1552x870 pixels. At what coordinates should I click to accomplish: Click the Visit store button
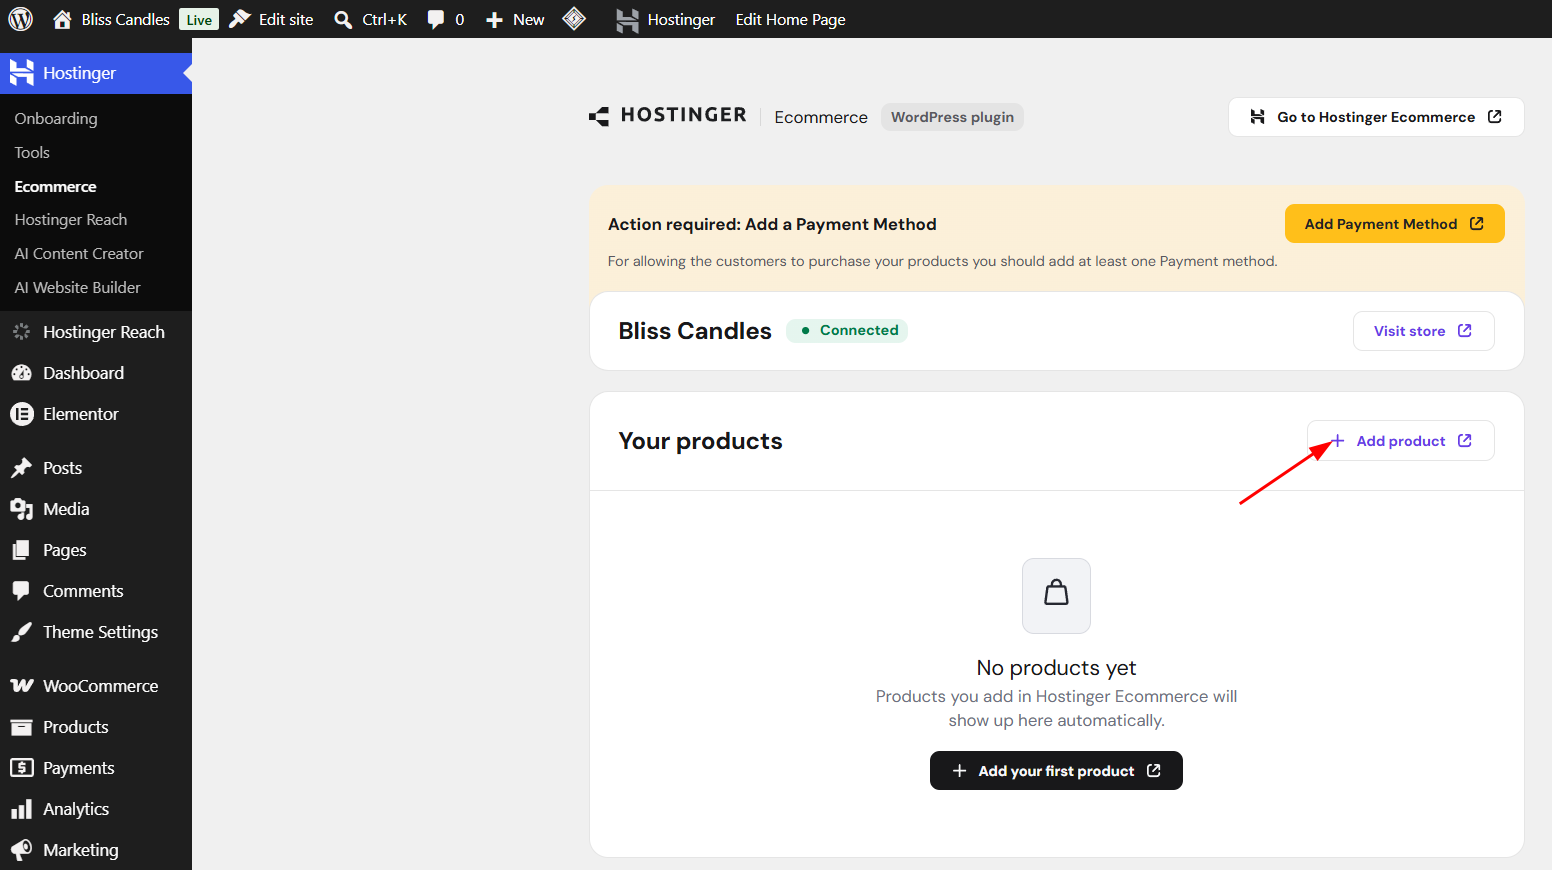1423,331
